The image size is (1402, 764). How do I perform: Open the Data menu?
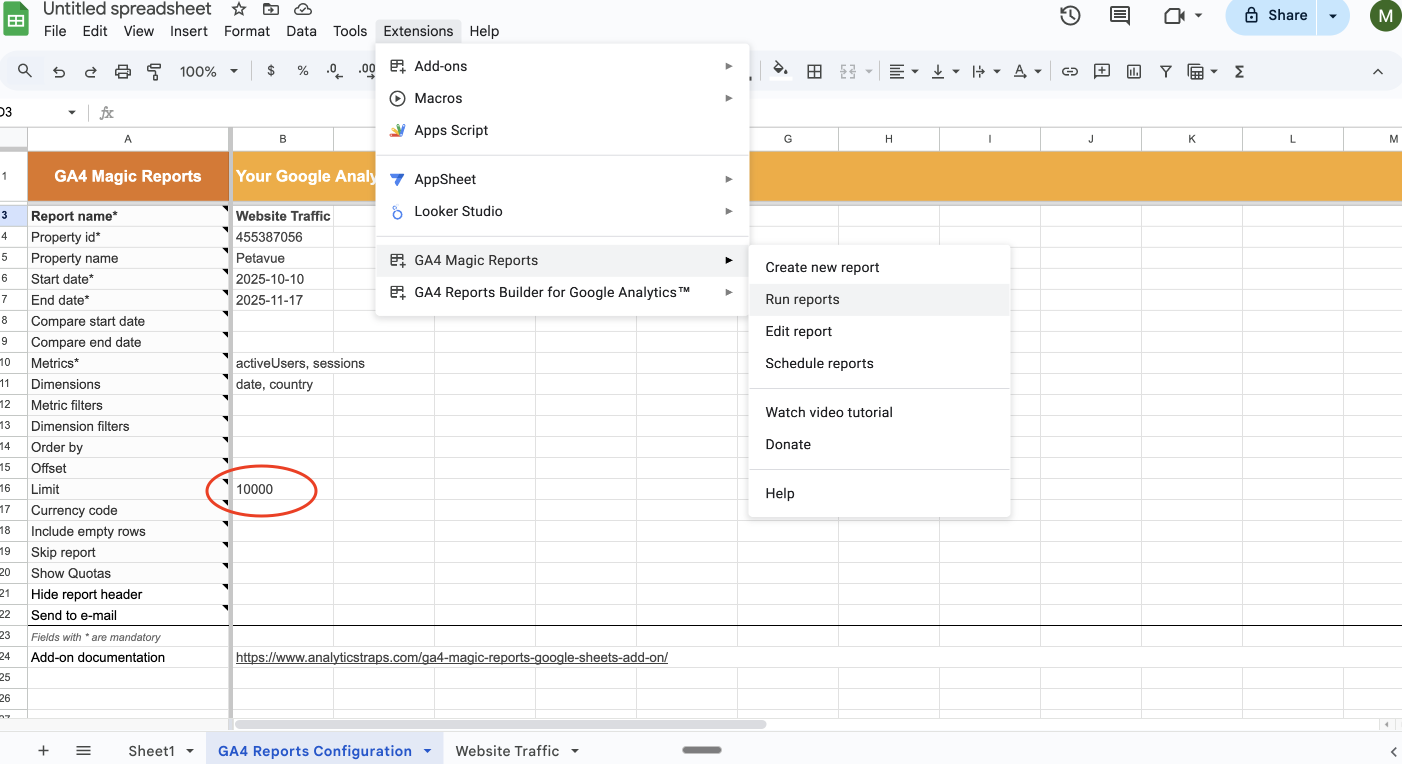[301, 31]
